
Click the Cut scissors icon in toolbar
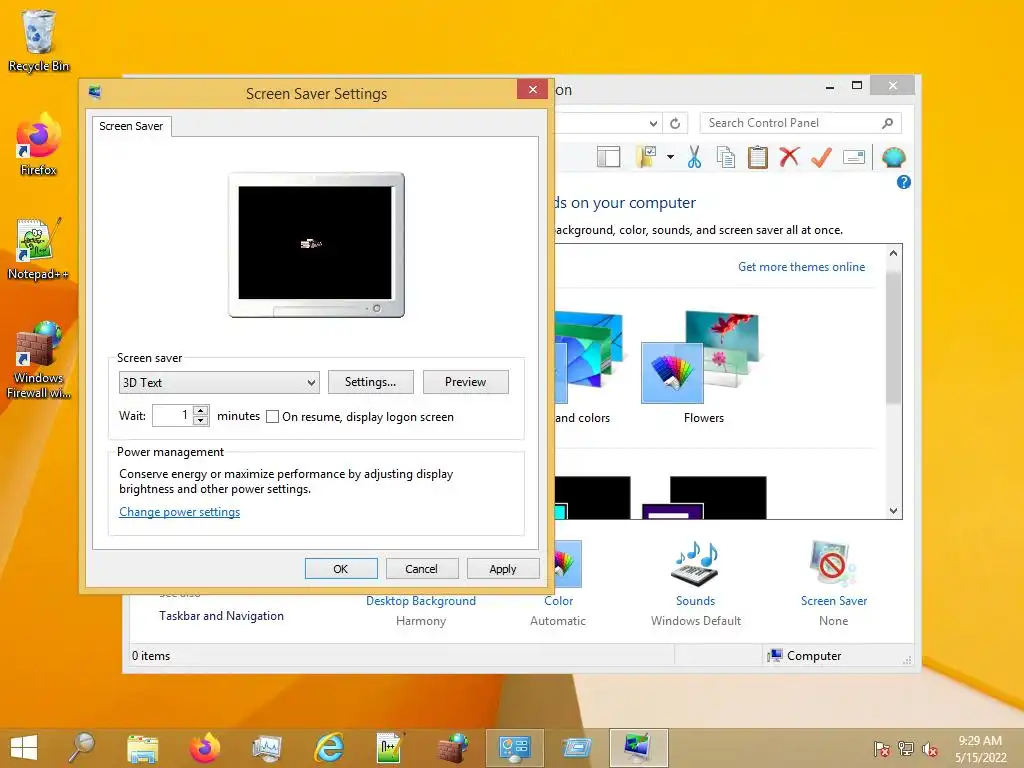pyautogui.click(x=694, y=157)
